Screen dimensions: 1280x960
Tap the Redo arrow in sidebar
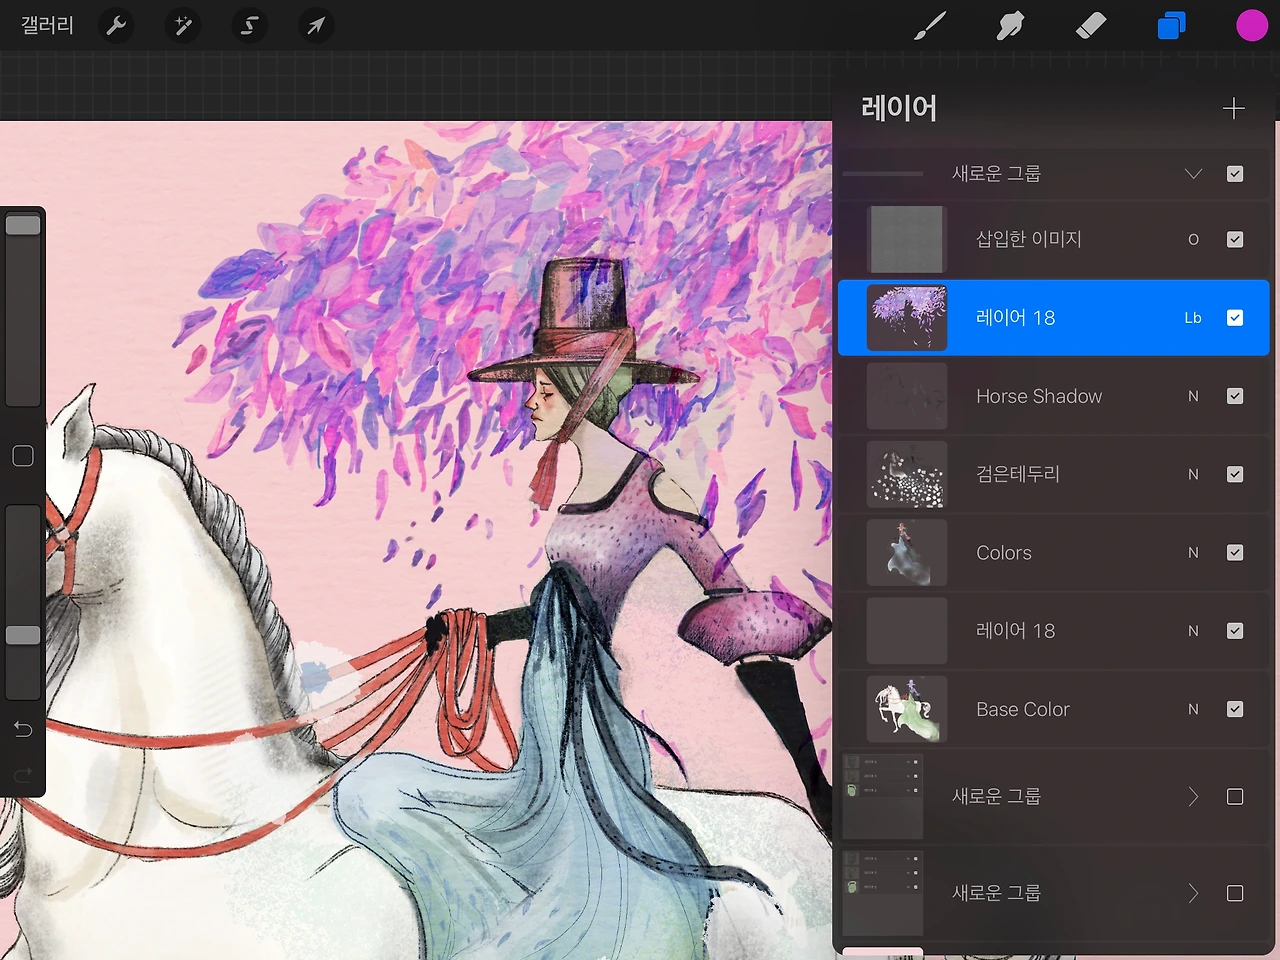coord(23,774)
